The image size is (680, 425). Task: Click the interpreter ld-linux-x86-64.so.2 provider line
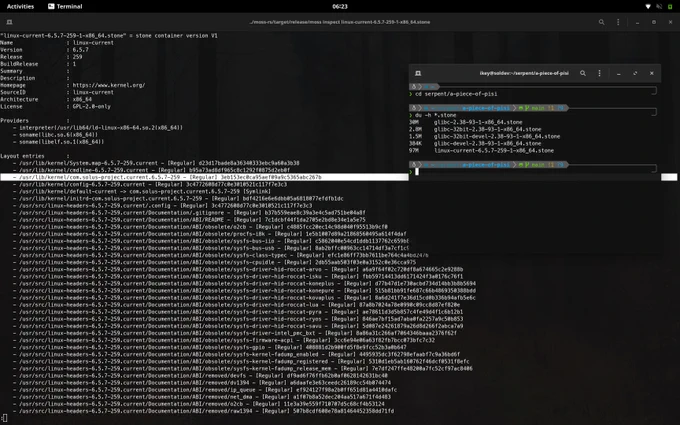98,128
